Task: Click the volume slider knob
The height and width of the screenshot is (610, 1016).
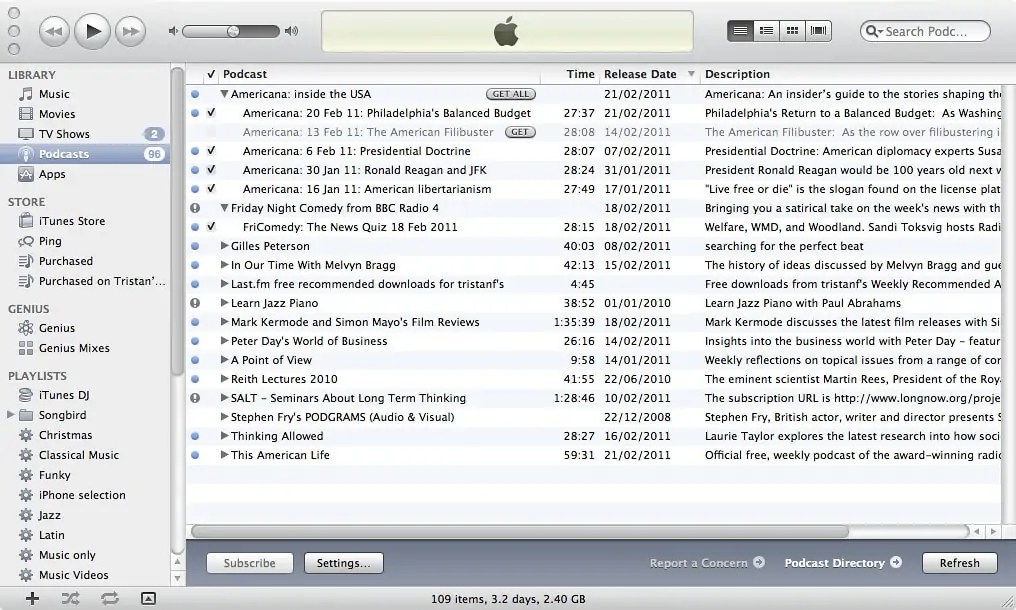Action: click(233, 31)
